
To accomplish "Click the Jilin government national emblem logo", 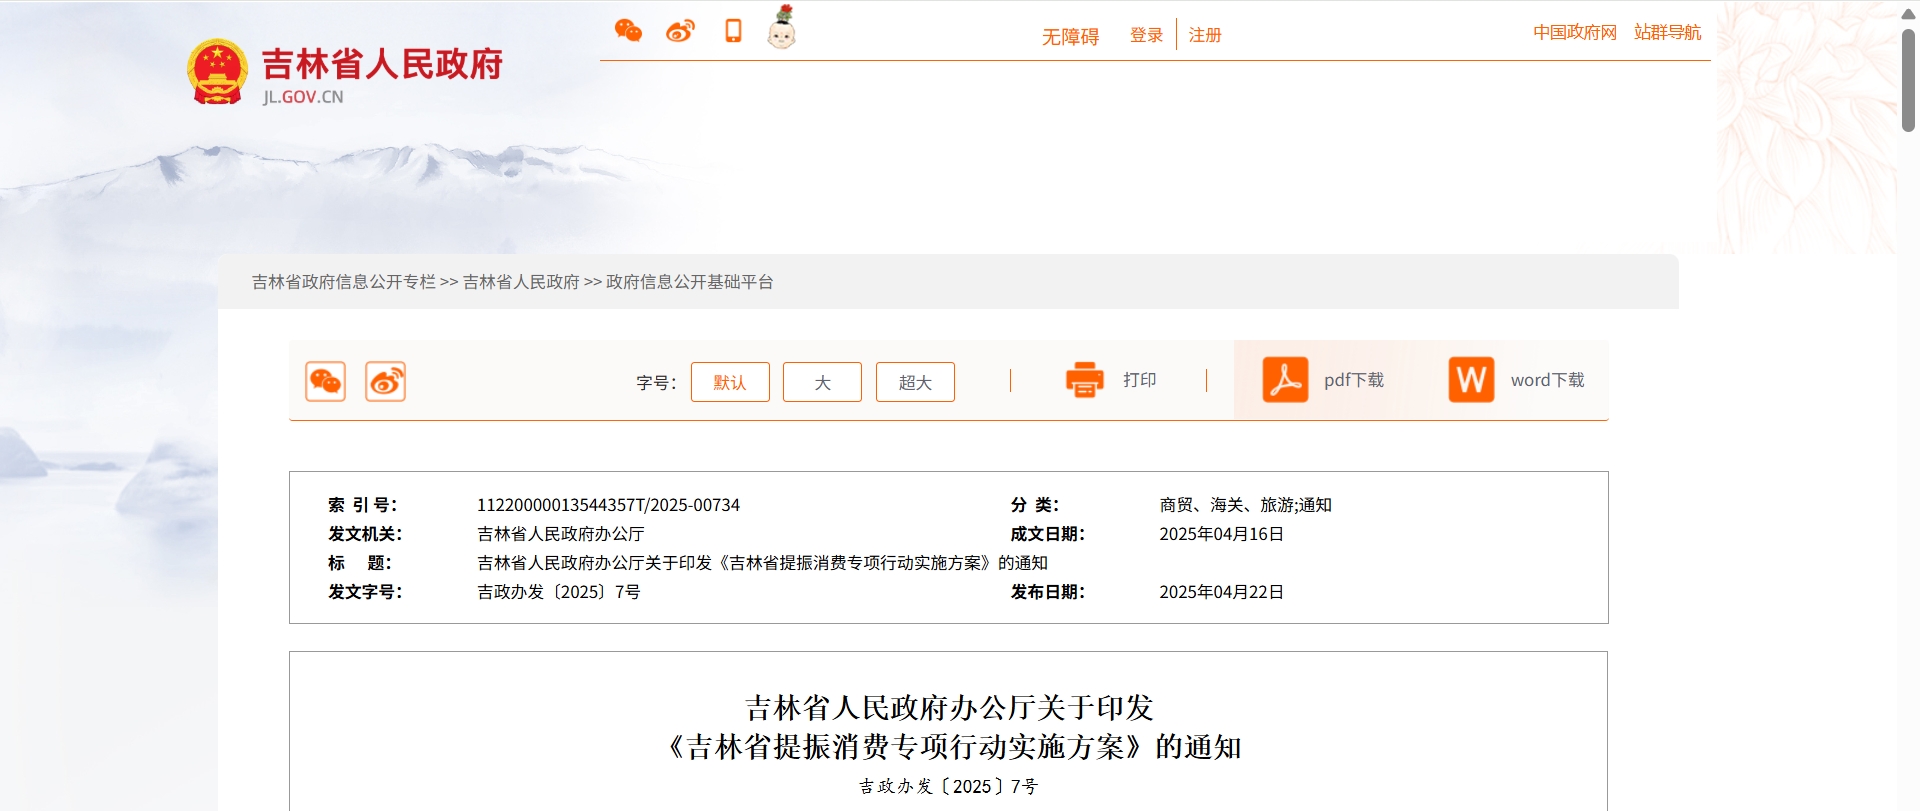I will 217,71.
